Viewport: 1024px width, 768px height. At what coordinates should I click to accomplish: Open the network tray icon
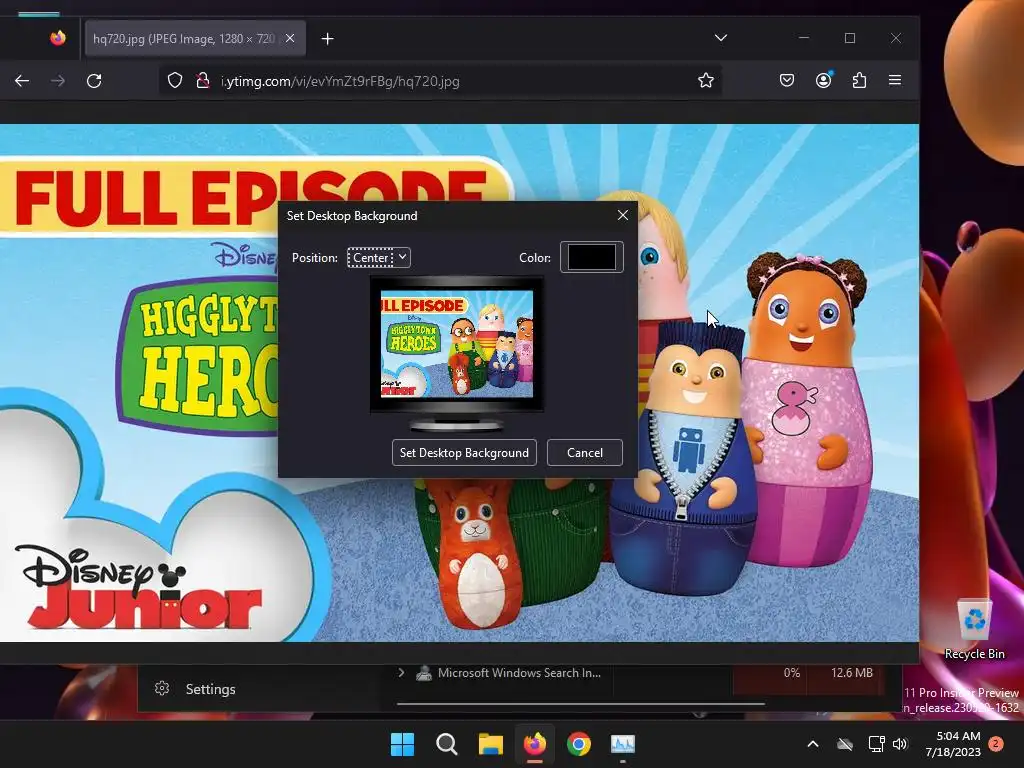pos(876,744)
